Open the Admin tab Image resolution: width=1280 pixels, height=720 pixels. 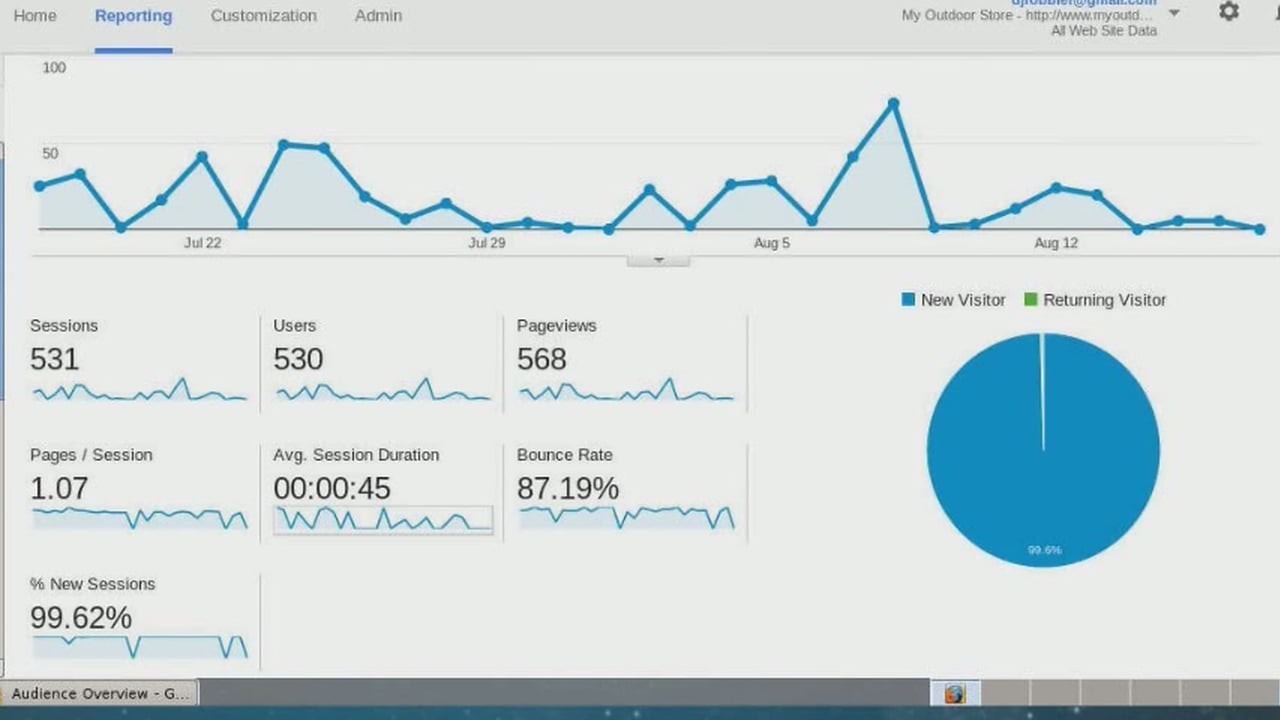pyautogui.click(x=378, y=16)
